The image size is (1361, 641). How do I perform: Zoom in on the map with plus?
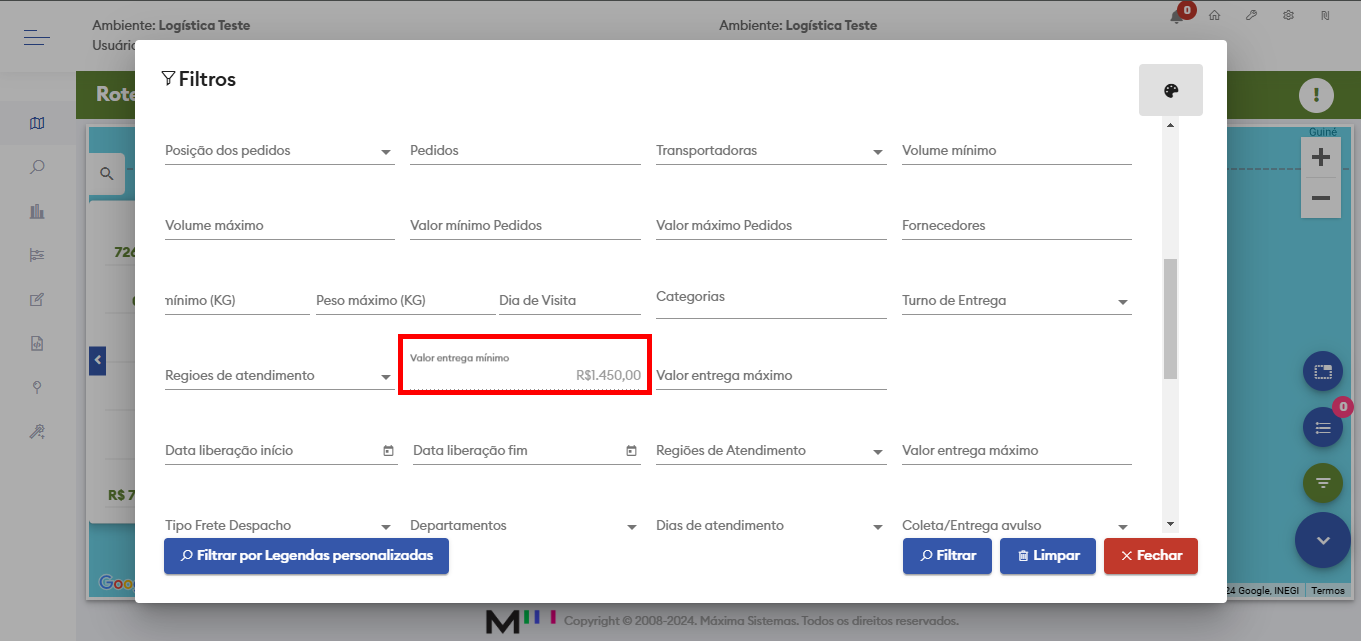[x=1320, y=157]
